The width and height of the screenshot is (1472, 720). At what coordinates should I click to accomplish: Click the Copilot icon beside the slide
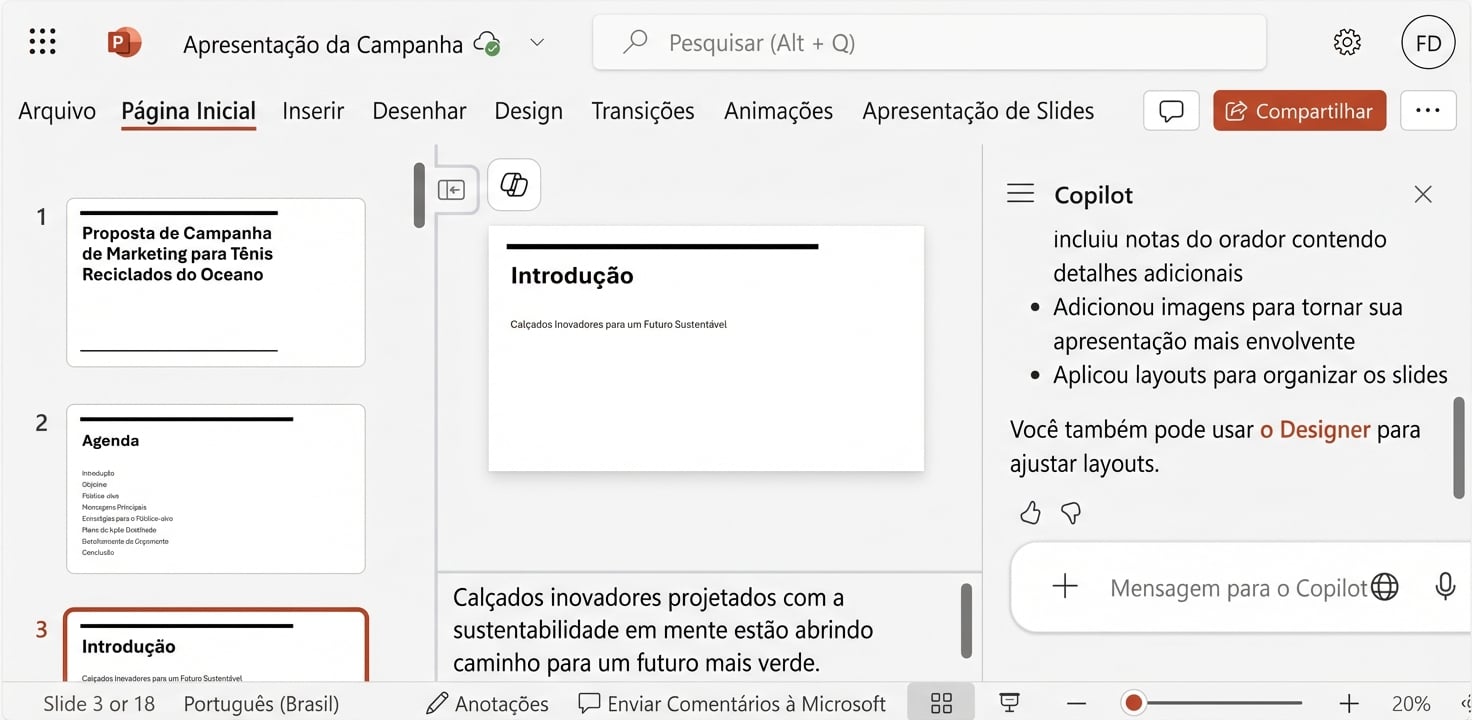(513, 185)
